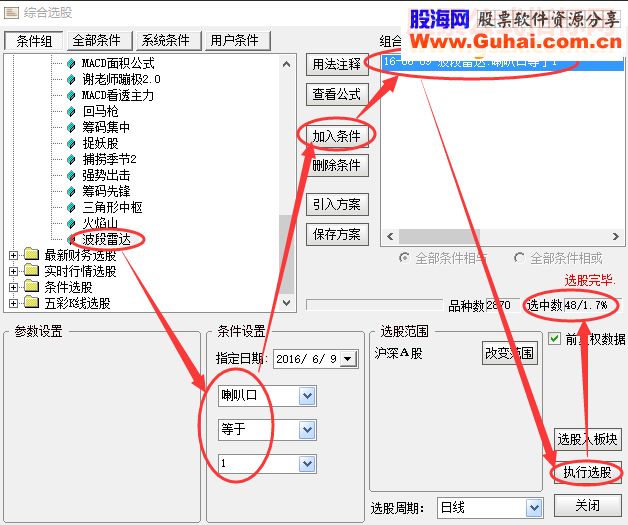Click the 实时行情选股 folder icon
Viewport: 628px width, 525px height.
pos(31,271)
